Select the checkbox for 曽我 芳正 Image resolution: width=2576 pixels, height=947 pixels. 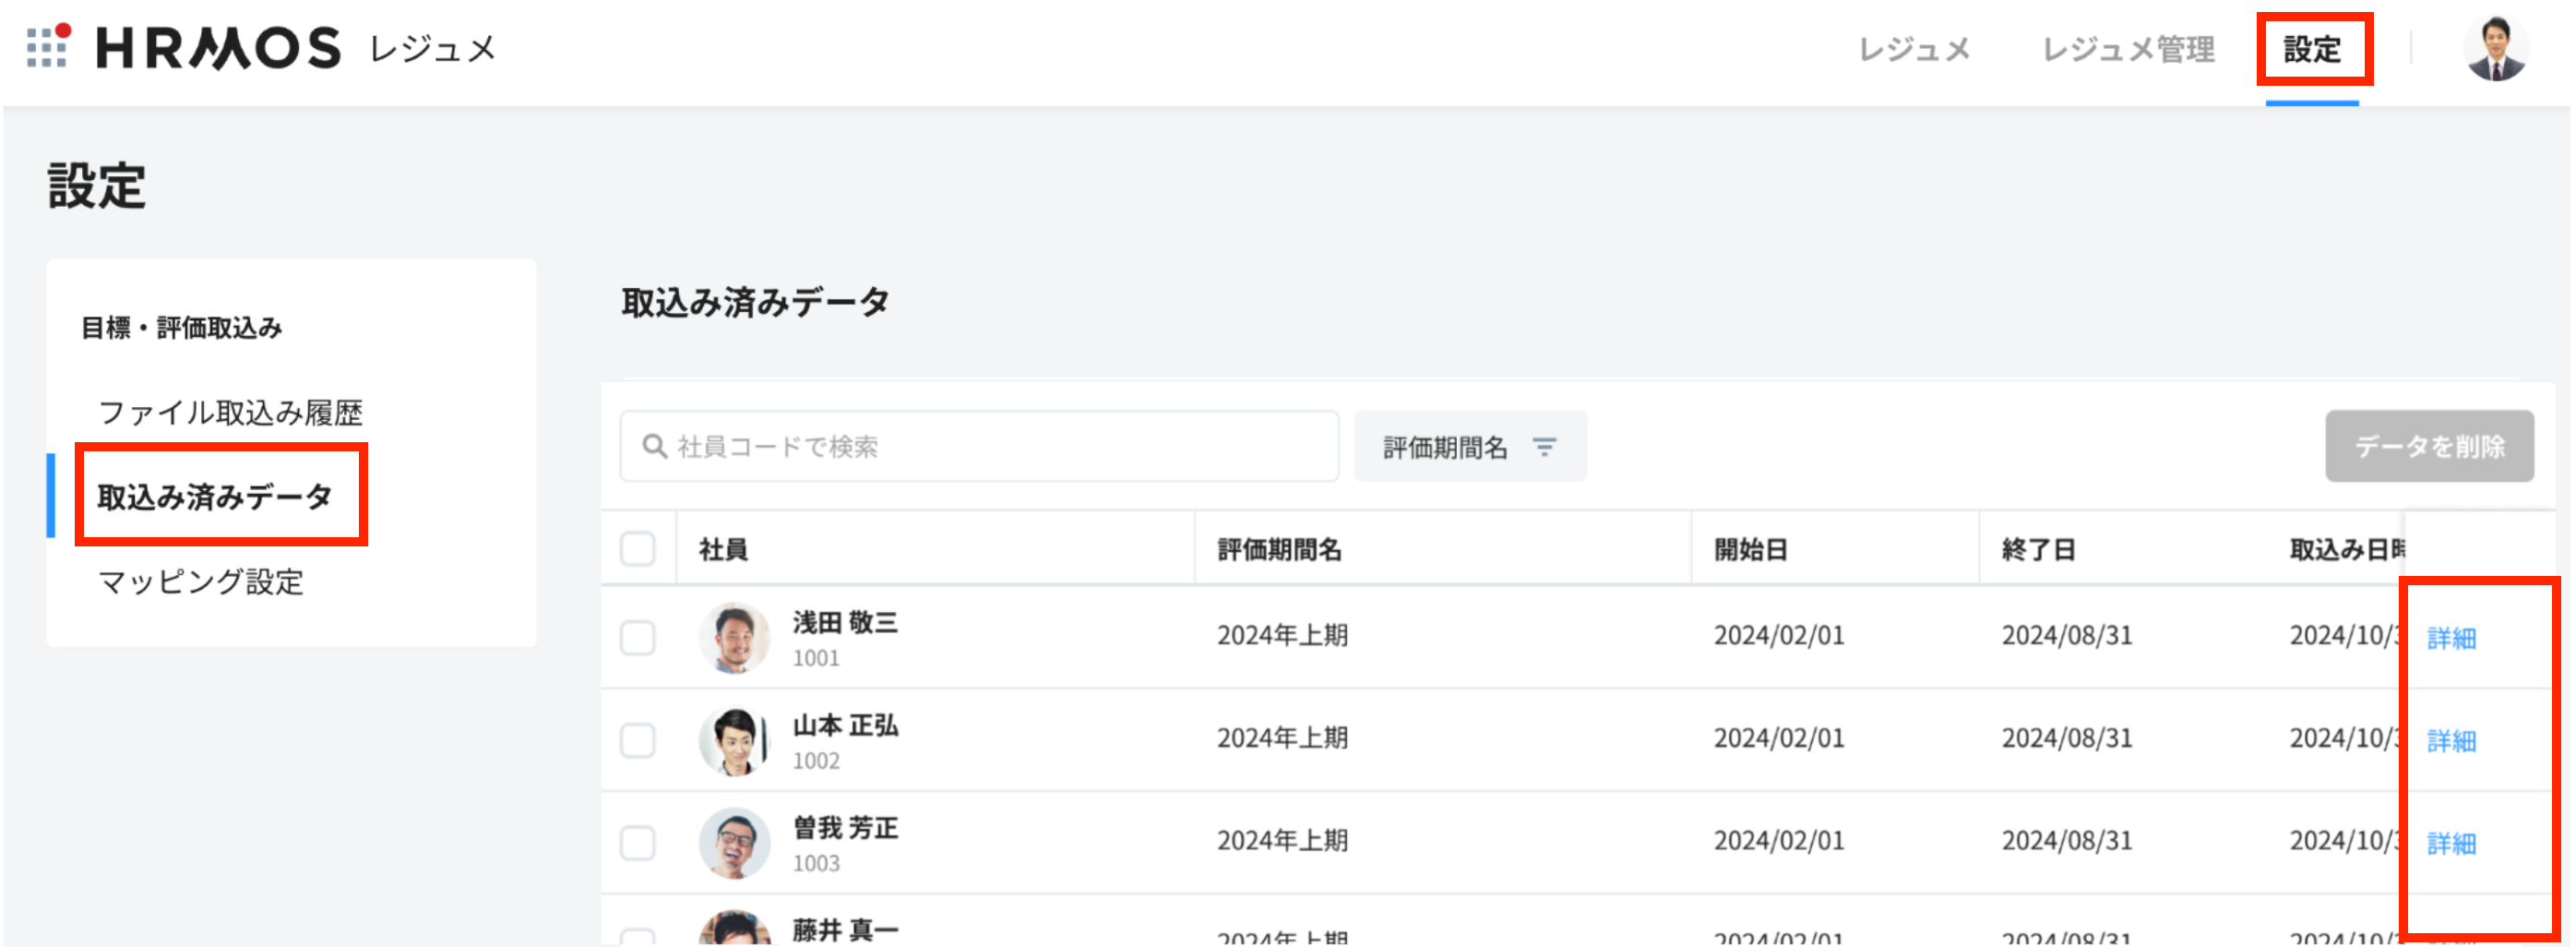(x=637, y=843)
